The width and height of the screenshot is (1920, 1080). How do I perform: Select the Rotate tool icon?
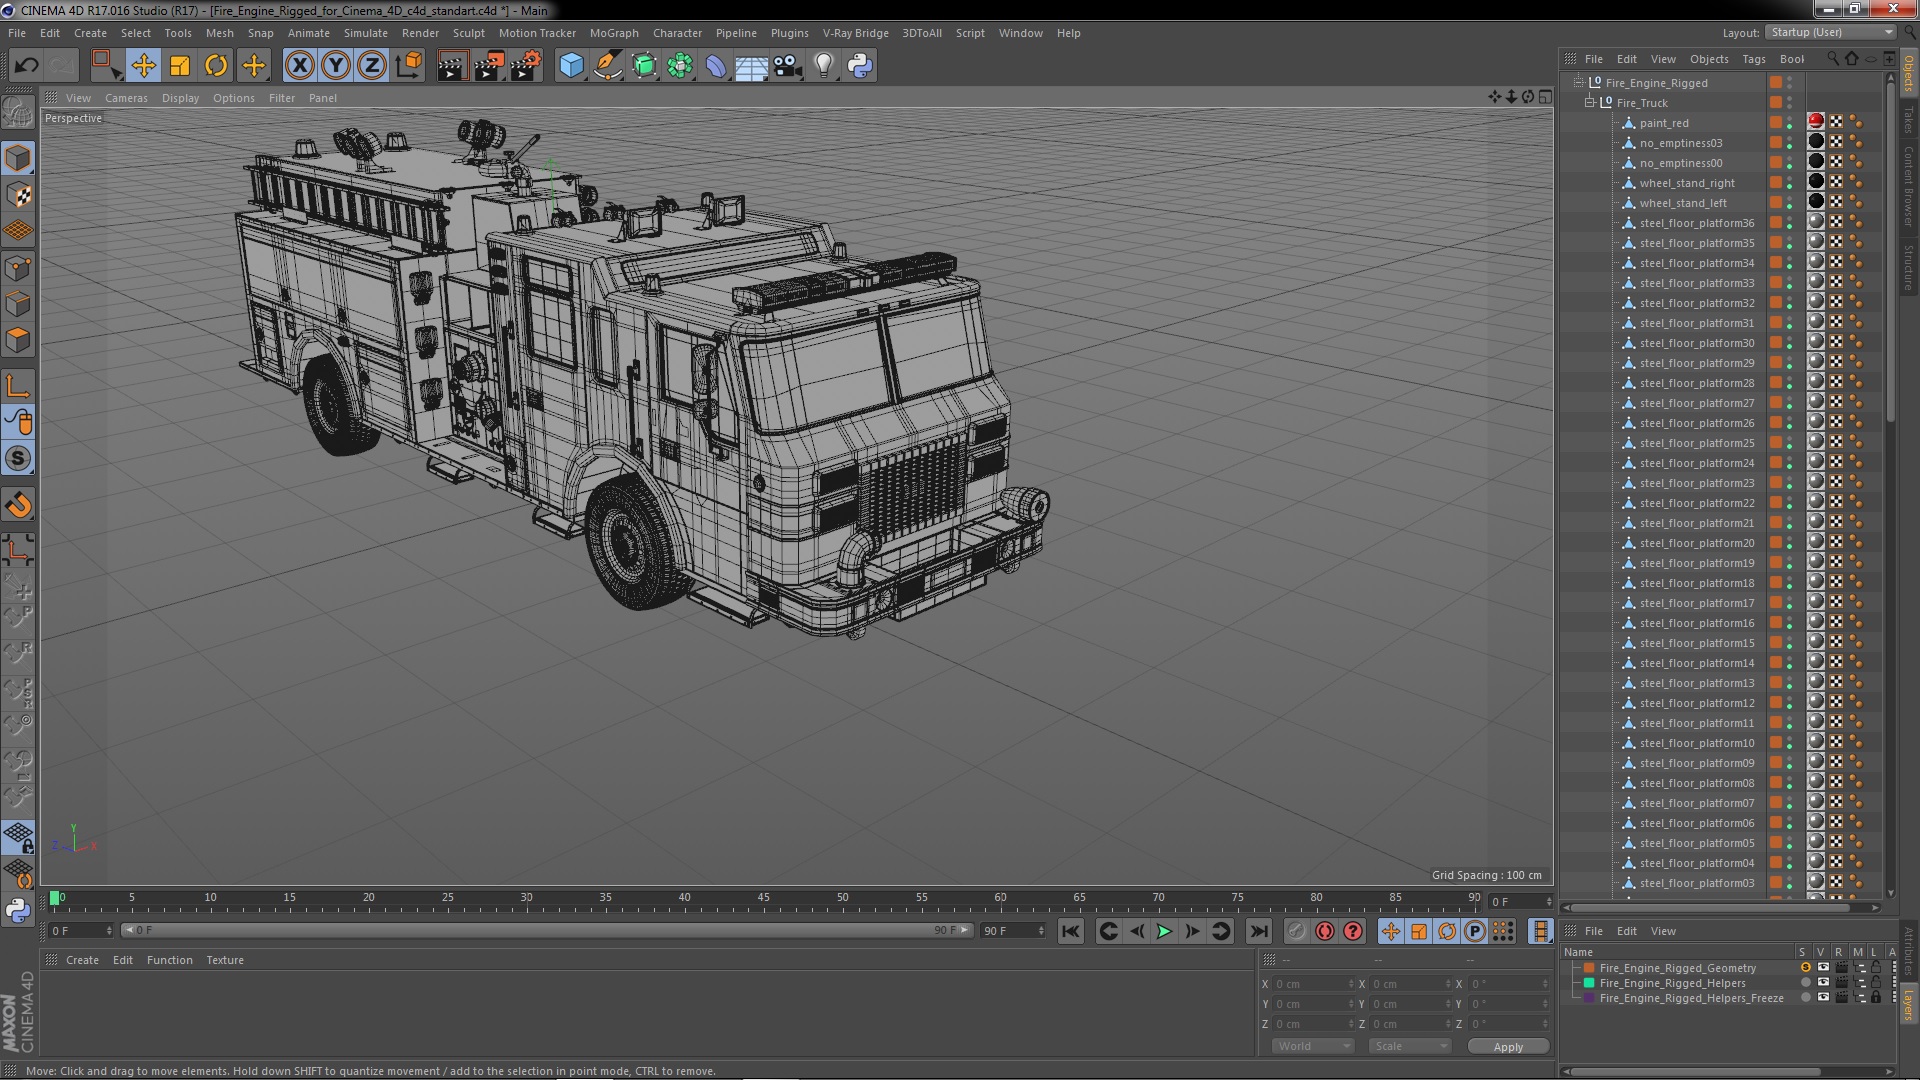216,66
